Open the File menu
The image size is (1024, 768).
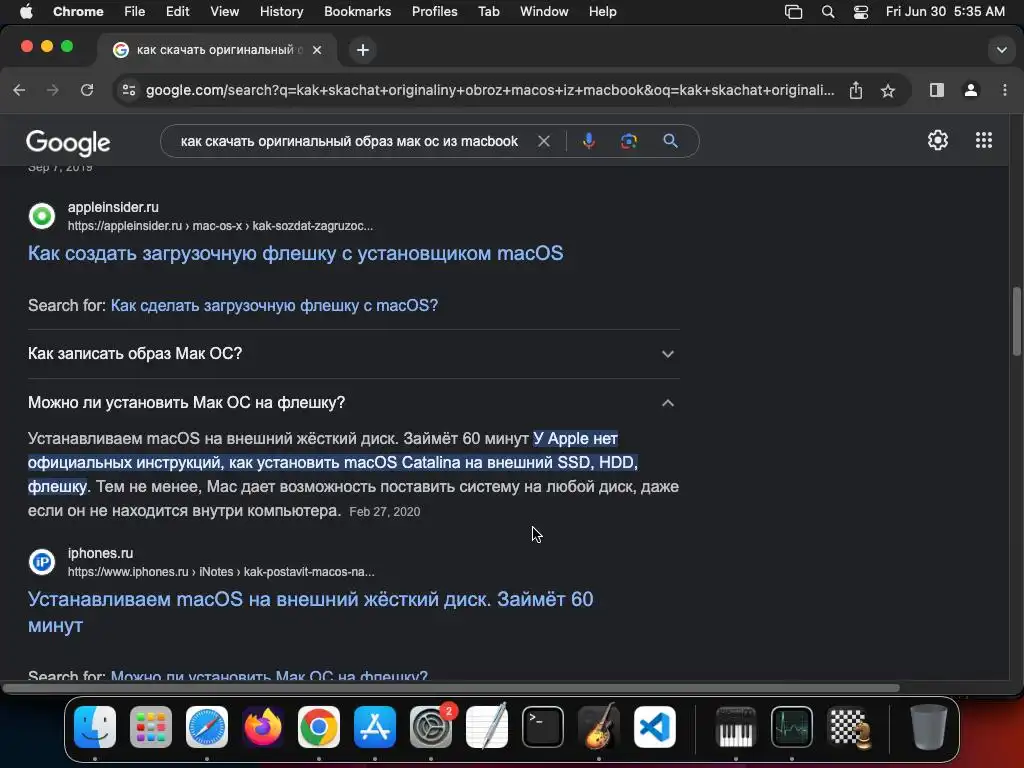[x=135, y=11]
